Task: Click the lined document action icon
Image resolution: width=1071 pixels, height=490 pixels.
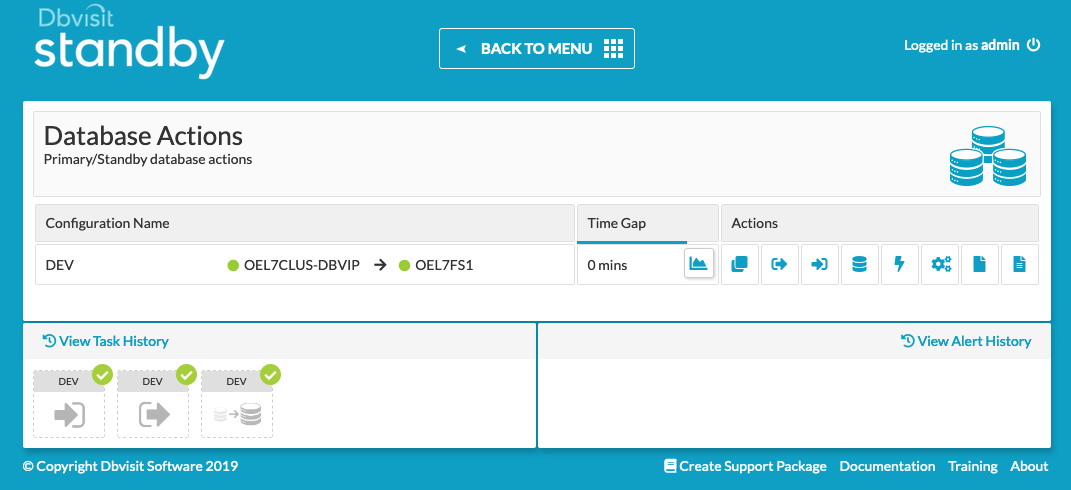Action: point(1020,264)
